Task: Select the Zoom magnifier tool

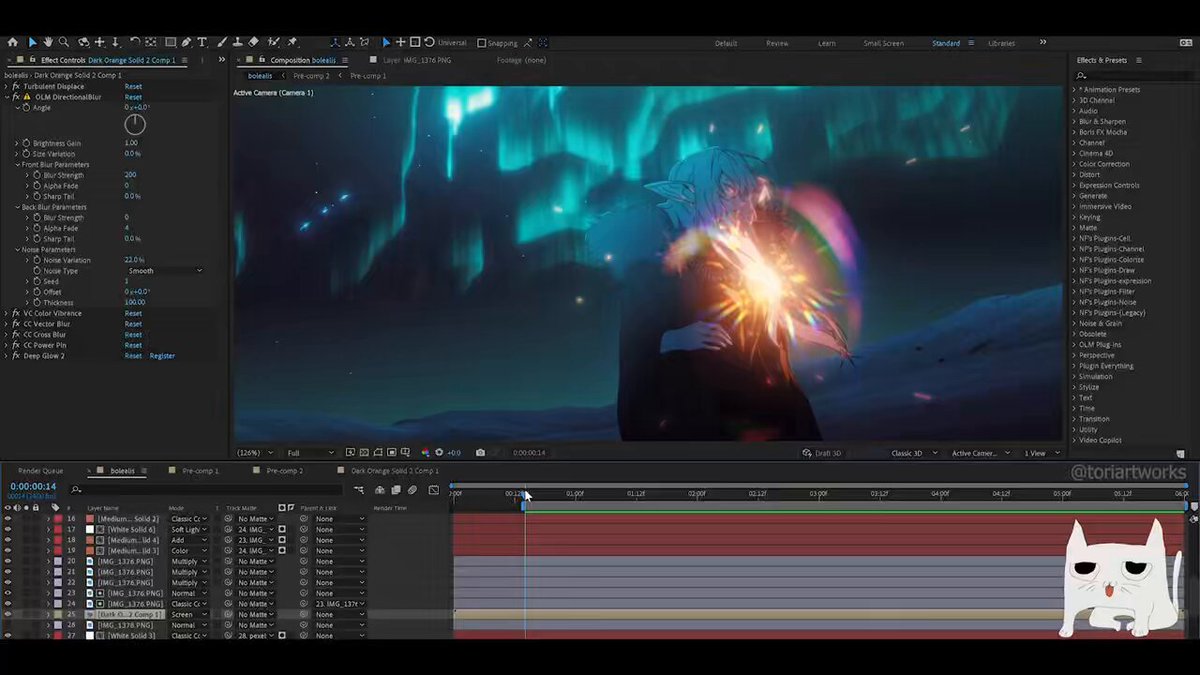Action: tap(63, 43)
